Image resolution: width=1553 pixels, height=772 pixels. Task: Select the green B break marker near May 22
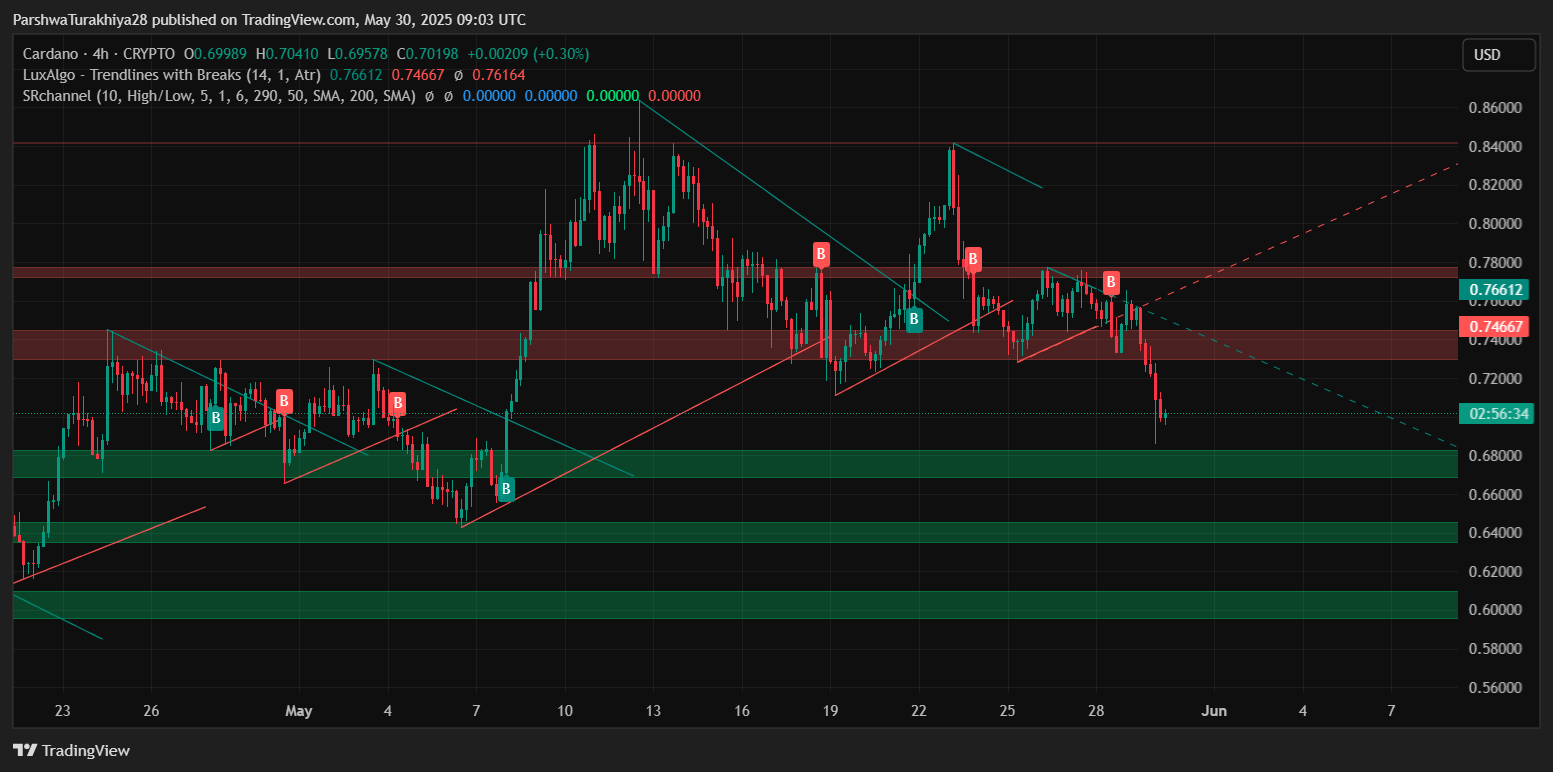pos(914,321)
